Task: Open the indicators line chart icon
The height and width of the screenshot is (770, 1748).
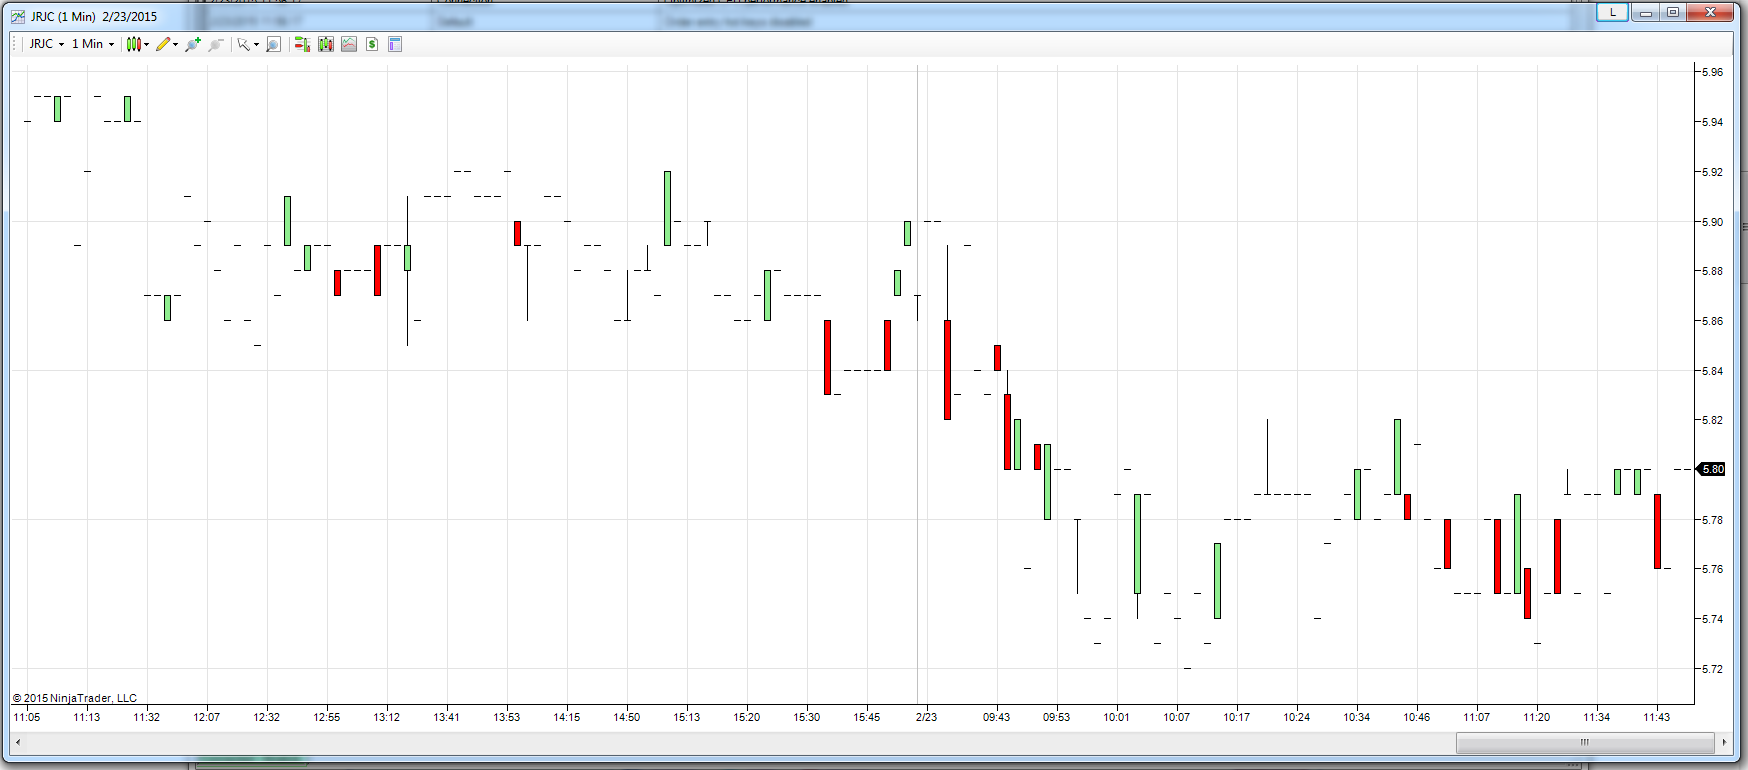Action: pos(349,44)
